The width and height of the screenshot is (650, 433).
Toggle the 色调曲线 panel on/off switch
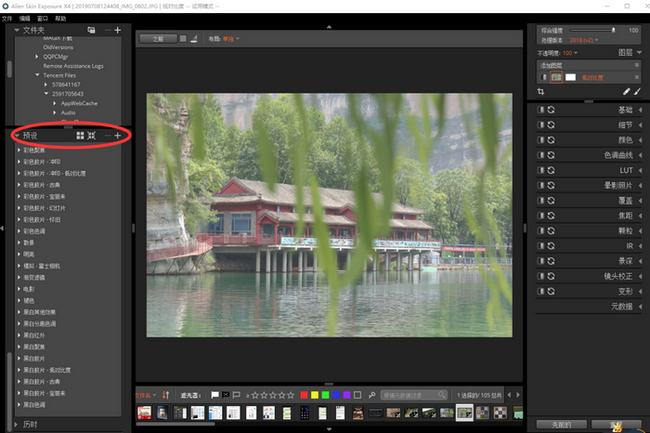click(541, 155)
